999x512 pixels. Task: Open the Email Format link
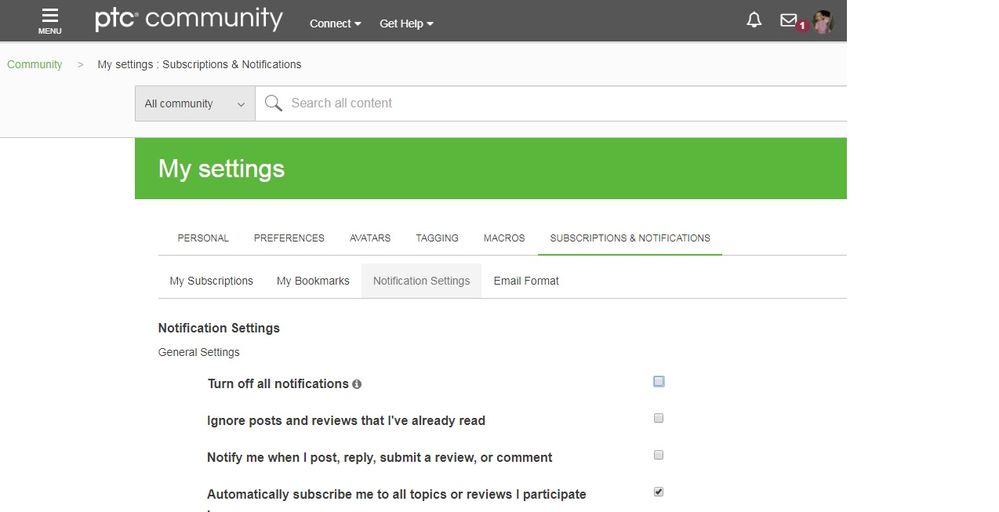526,281
